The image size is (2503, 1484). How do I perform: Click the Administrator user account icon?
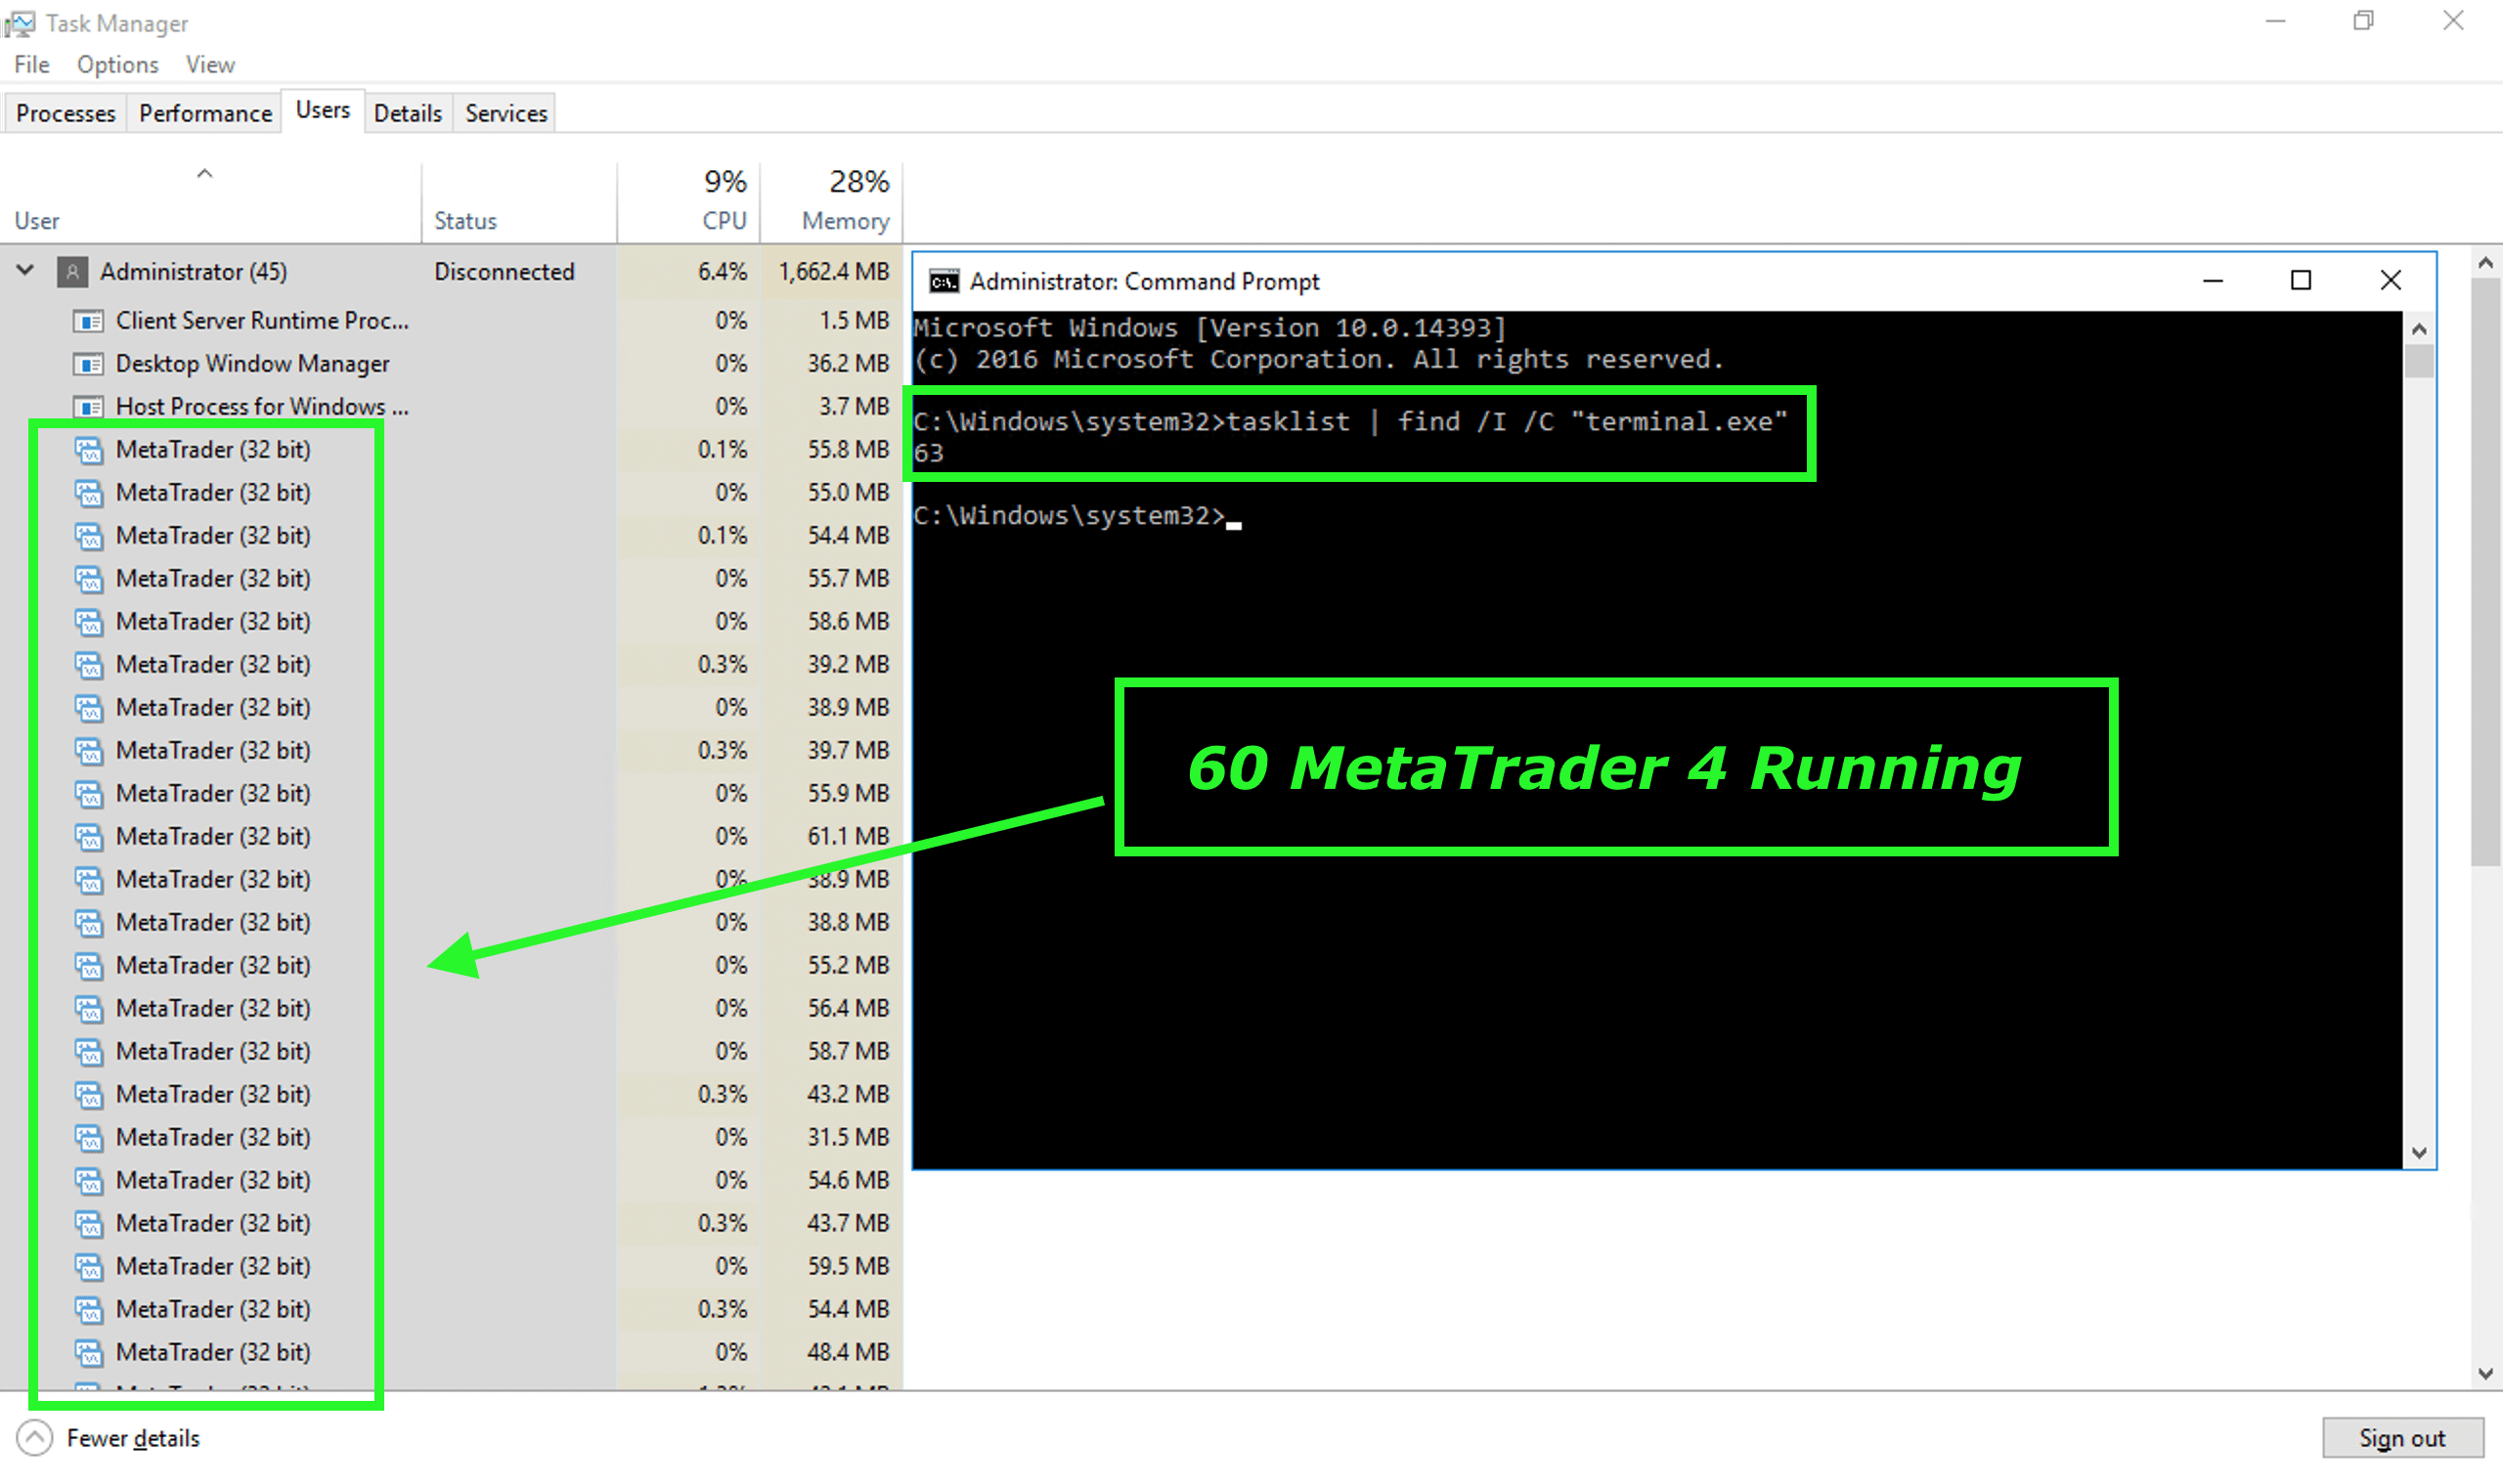tap(72, 272)
